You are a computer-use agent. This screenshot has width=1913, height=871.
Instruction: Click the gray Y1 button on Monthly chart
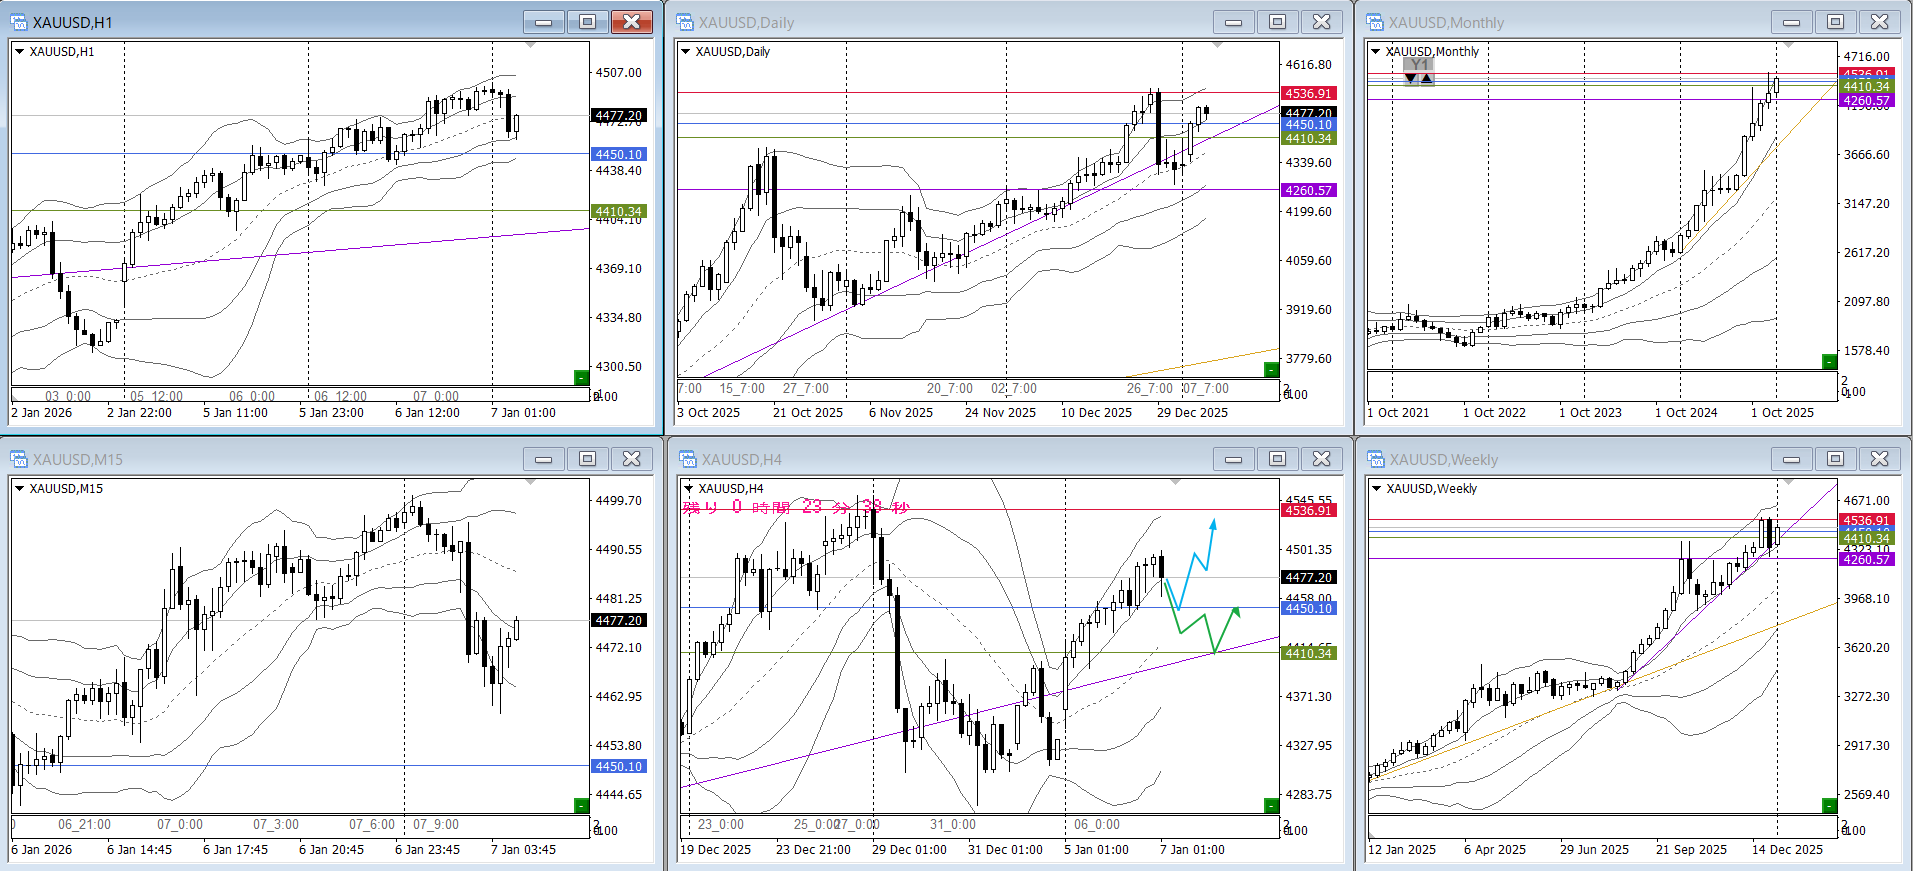coord(1418,65)
